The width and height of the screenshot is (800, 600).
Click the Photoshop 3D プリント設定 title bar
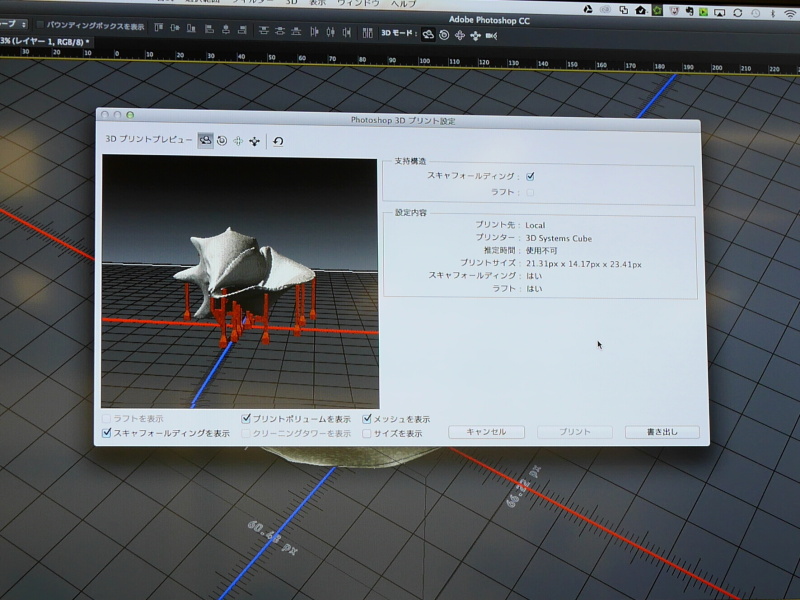click(400, 120)
